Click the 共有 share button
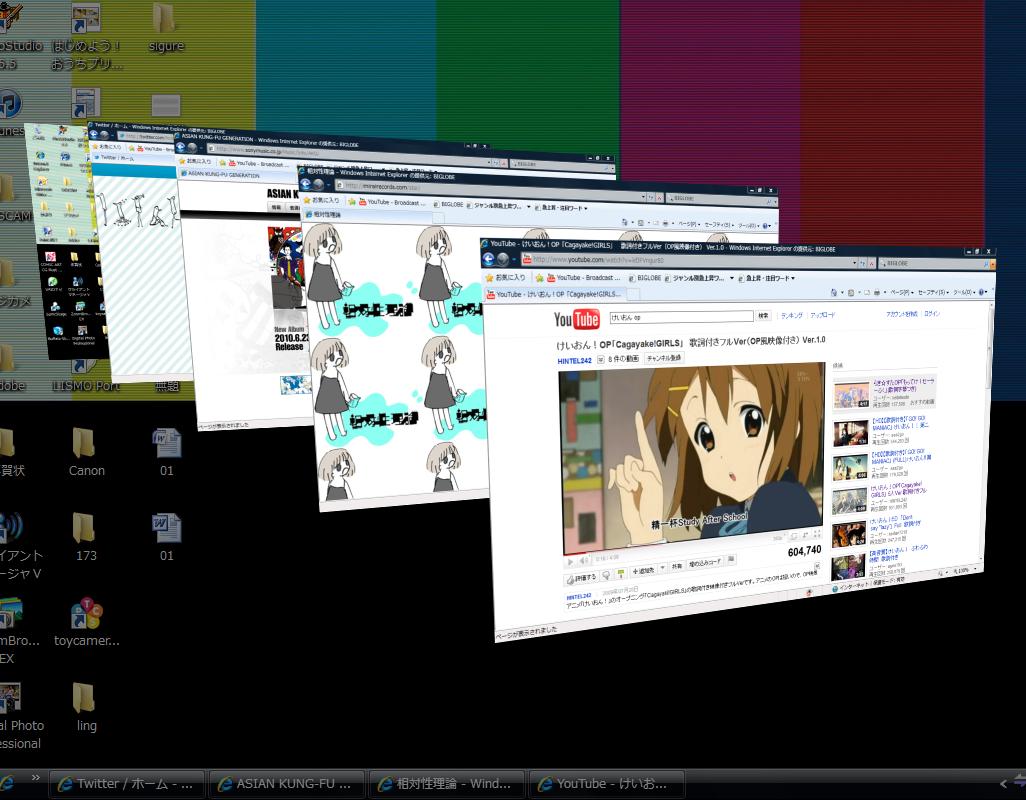This screenshot has height=800, width=1026. click(677, 565)
